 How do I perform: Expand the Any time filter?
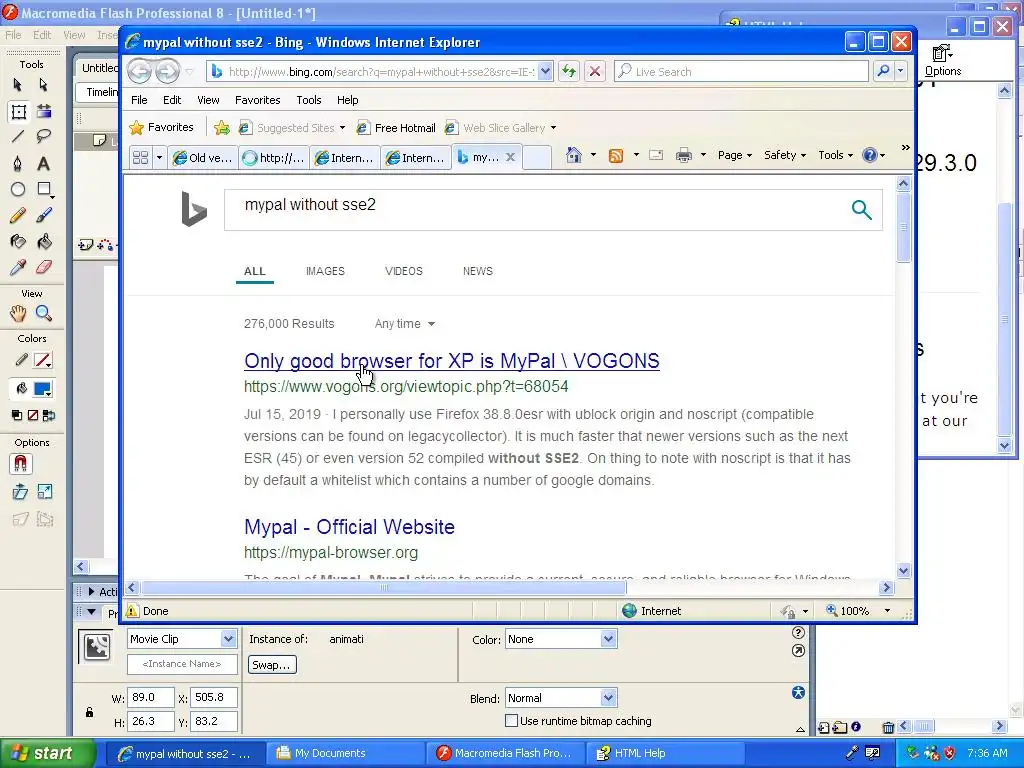click(404, 324)
